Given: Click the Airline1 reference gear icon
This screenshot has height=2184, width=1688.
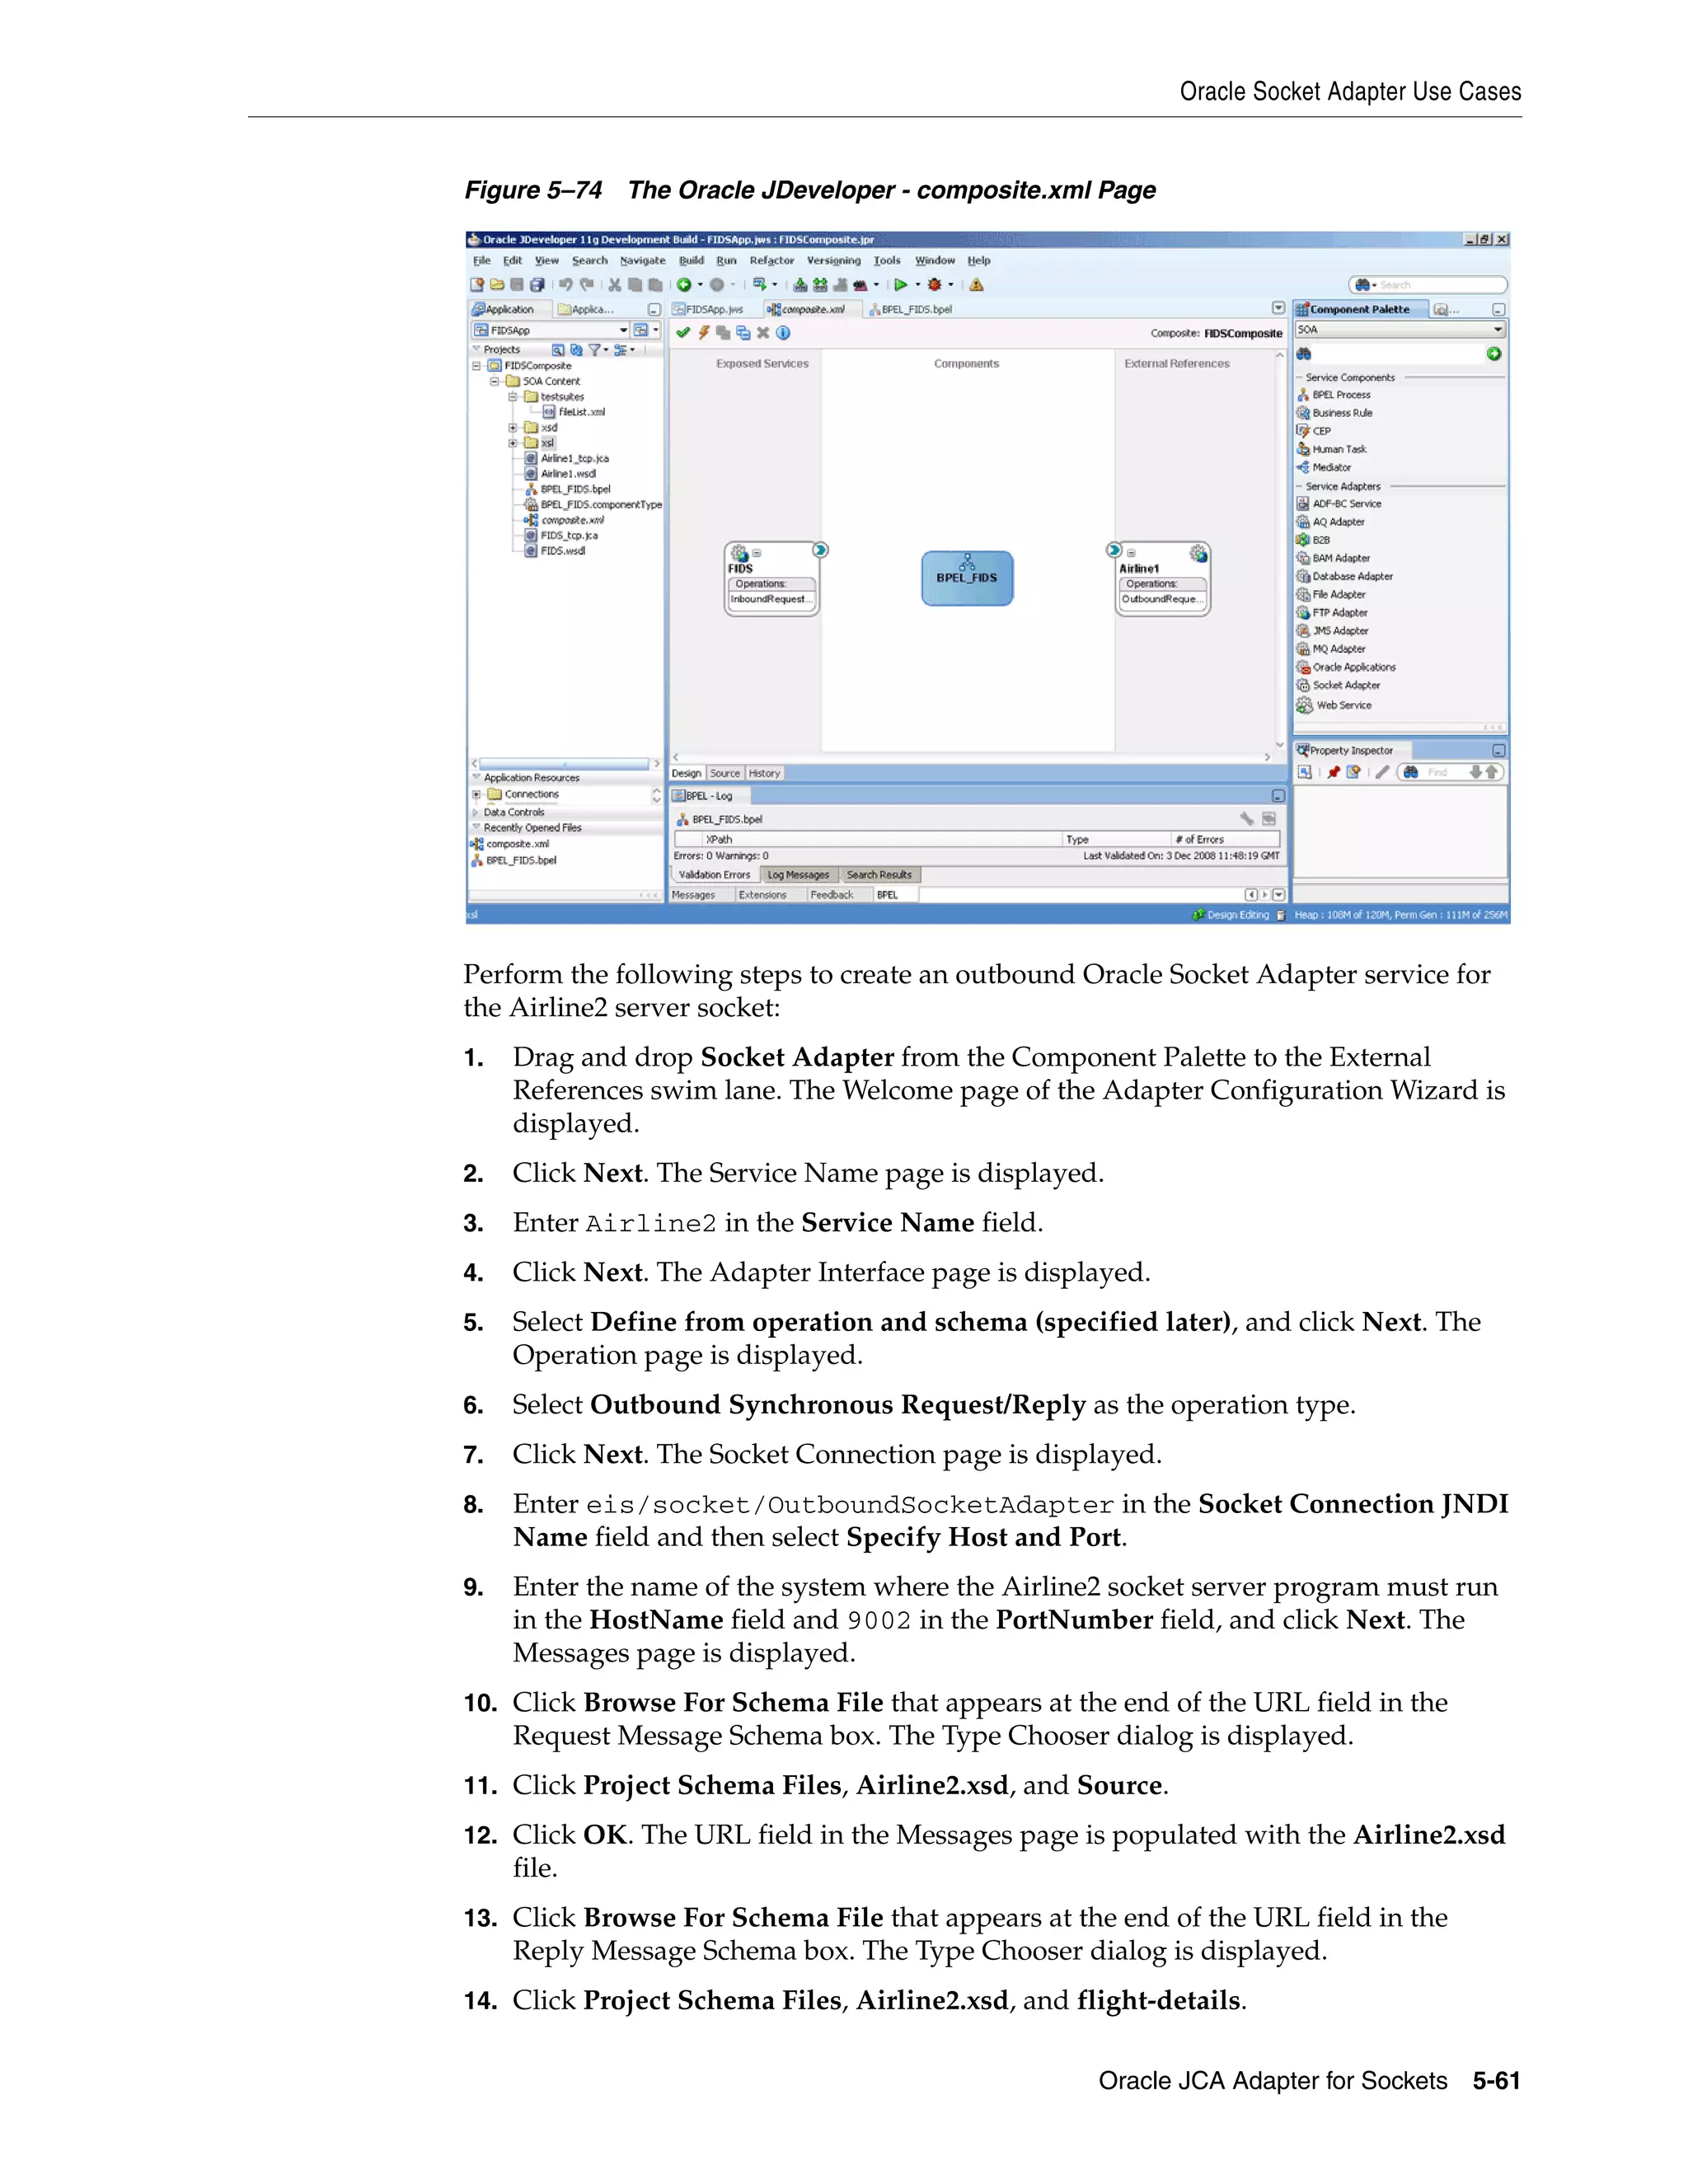Looking at the screenshot, I should pyautogui.click(x=1198, y=553).
